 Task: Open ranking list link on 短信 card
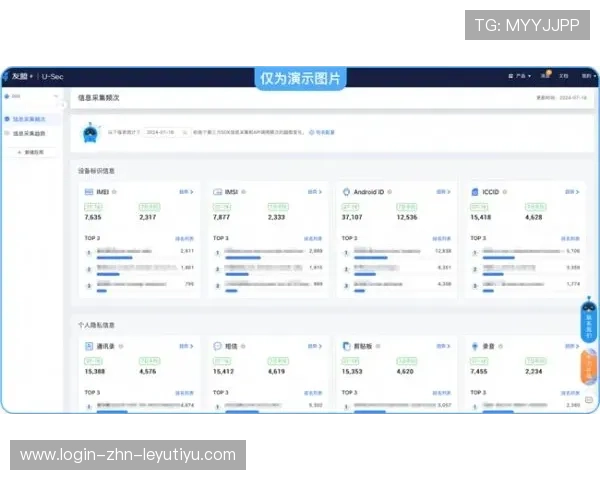pyautogui.click(x=313, y=393)
